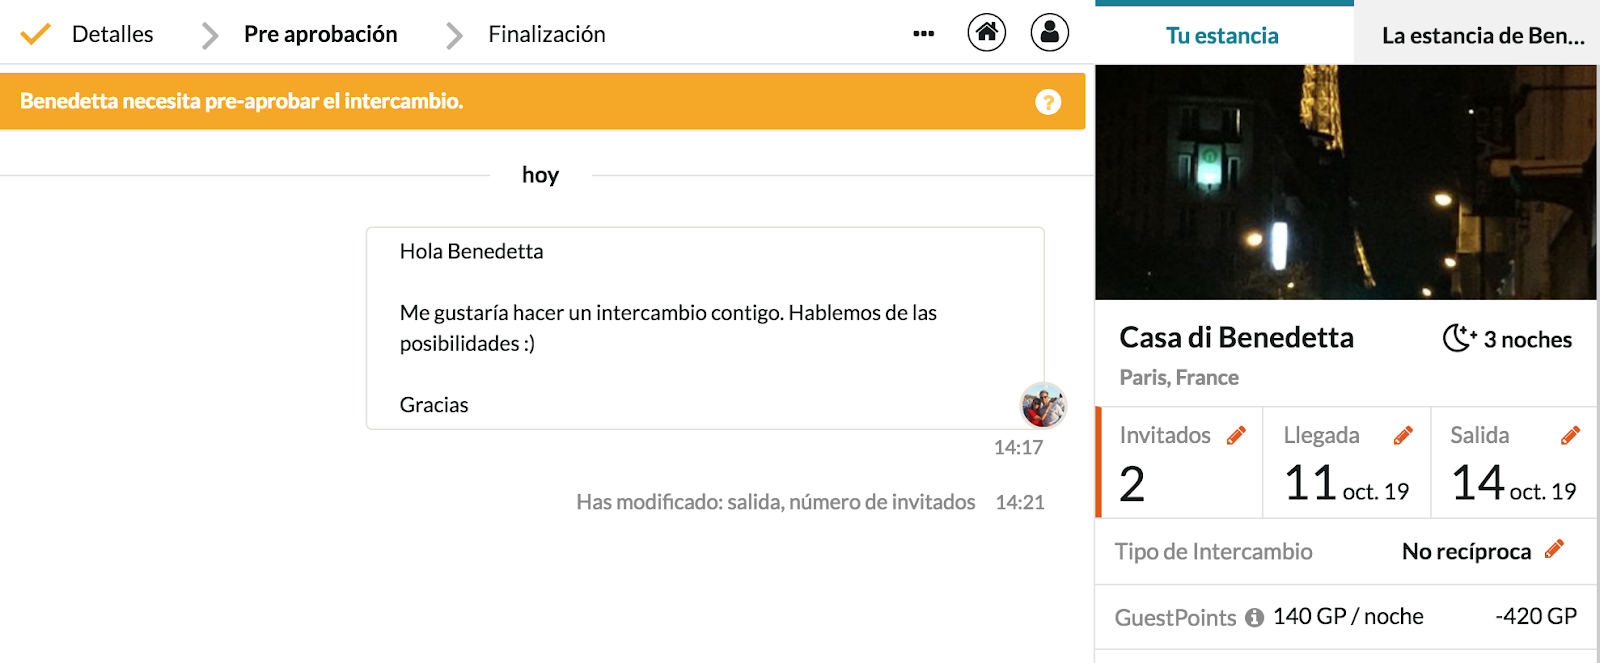Viewport: 1600px width, 663px height.
Task: Open the Finalización step
Action: pyautogui.click(x=547, y=34)
